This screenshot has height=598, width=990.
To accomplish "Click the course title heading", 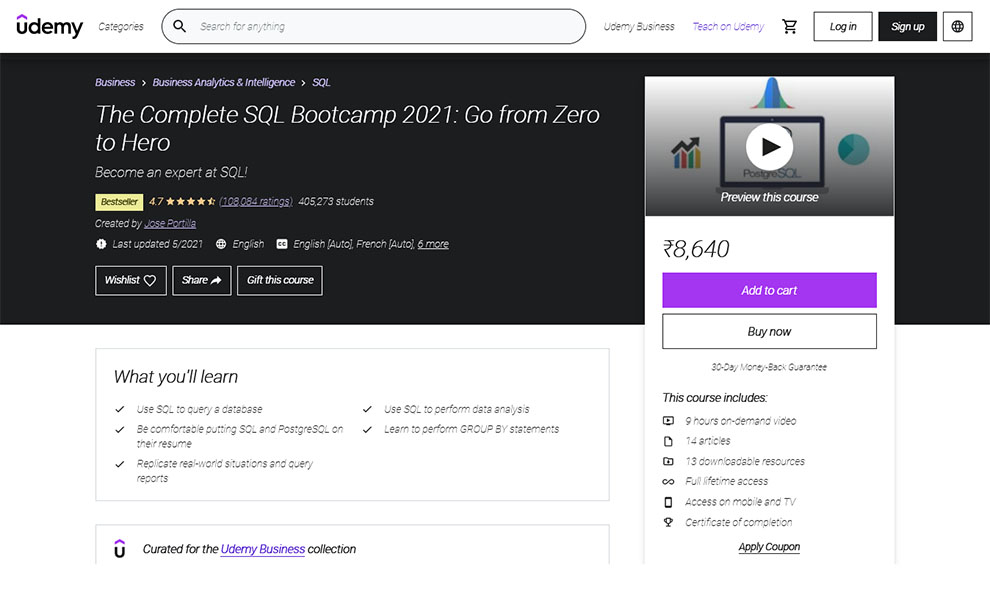I will click(x=347, y=128).
